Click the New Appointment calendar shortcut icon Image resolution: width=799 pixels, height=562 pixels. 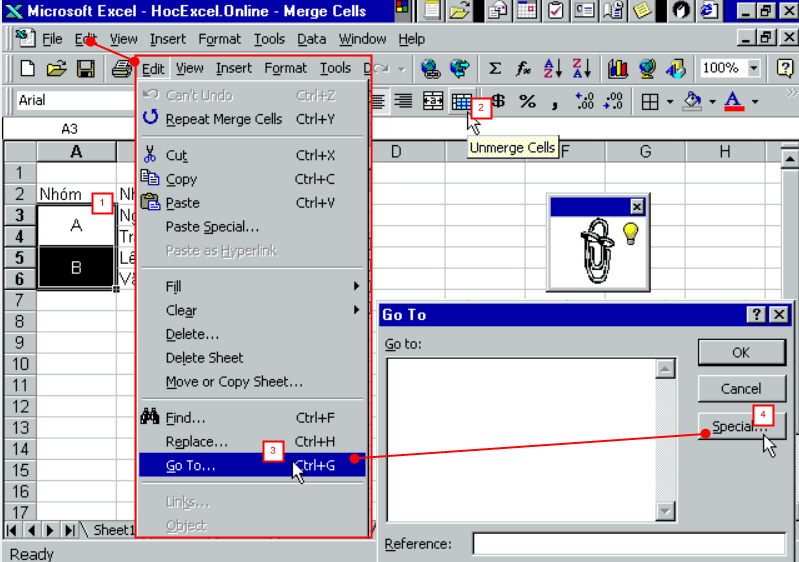click(527, 10)
